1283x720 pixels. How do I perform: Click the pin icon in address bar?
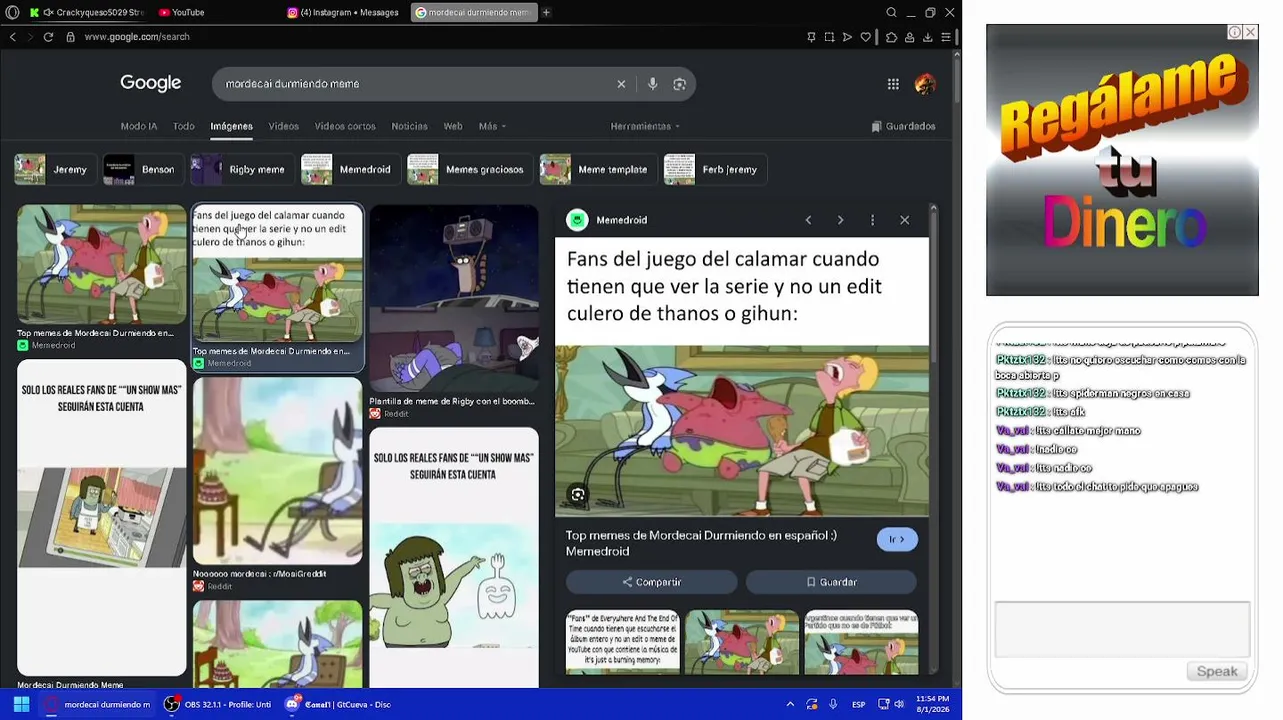(811, 37)
